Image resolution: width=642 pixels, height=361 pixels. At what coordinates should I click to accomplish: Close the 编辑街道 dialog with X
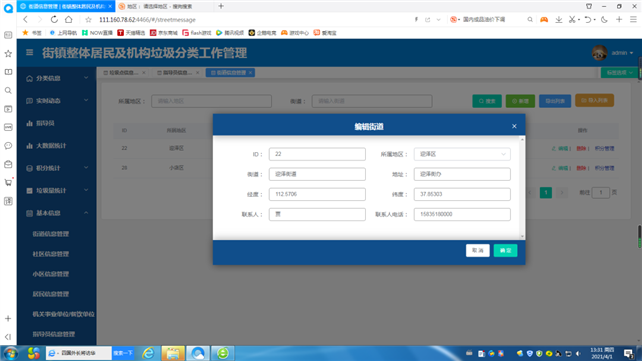514,126
